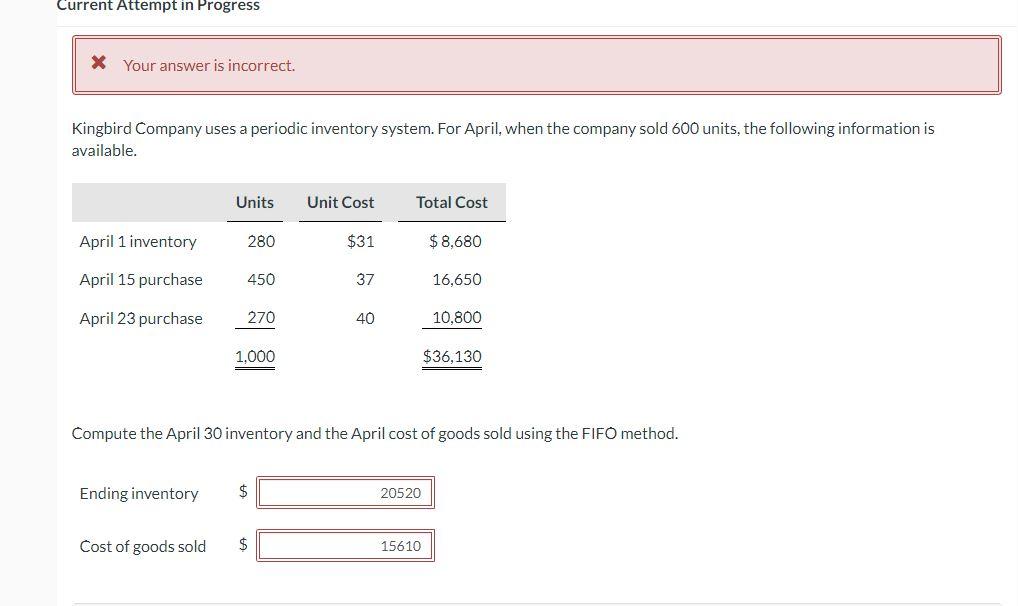The image size is (1018, 606).
Task: Click the dollar sign beside Cost of goods sold
Action: [x=242, y=544]
